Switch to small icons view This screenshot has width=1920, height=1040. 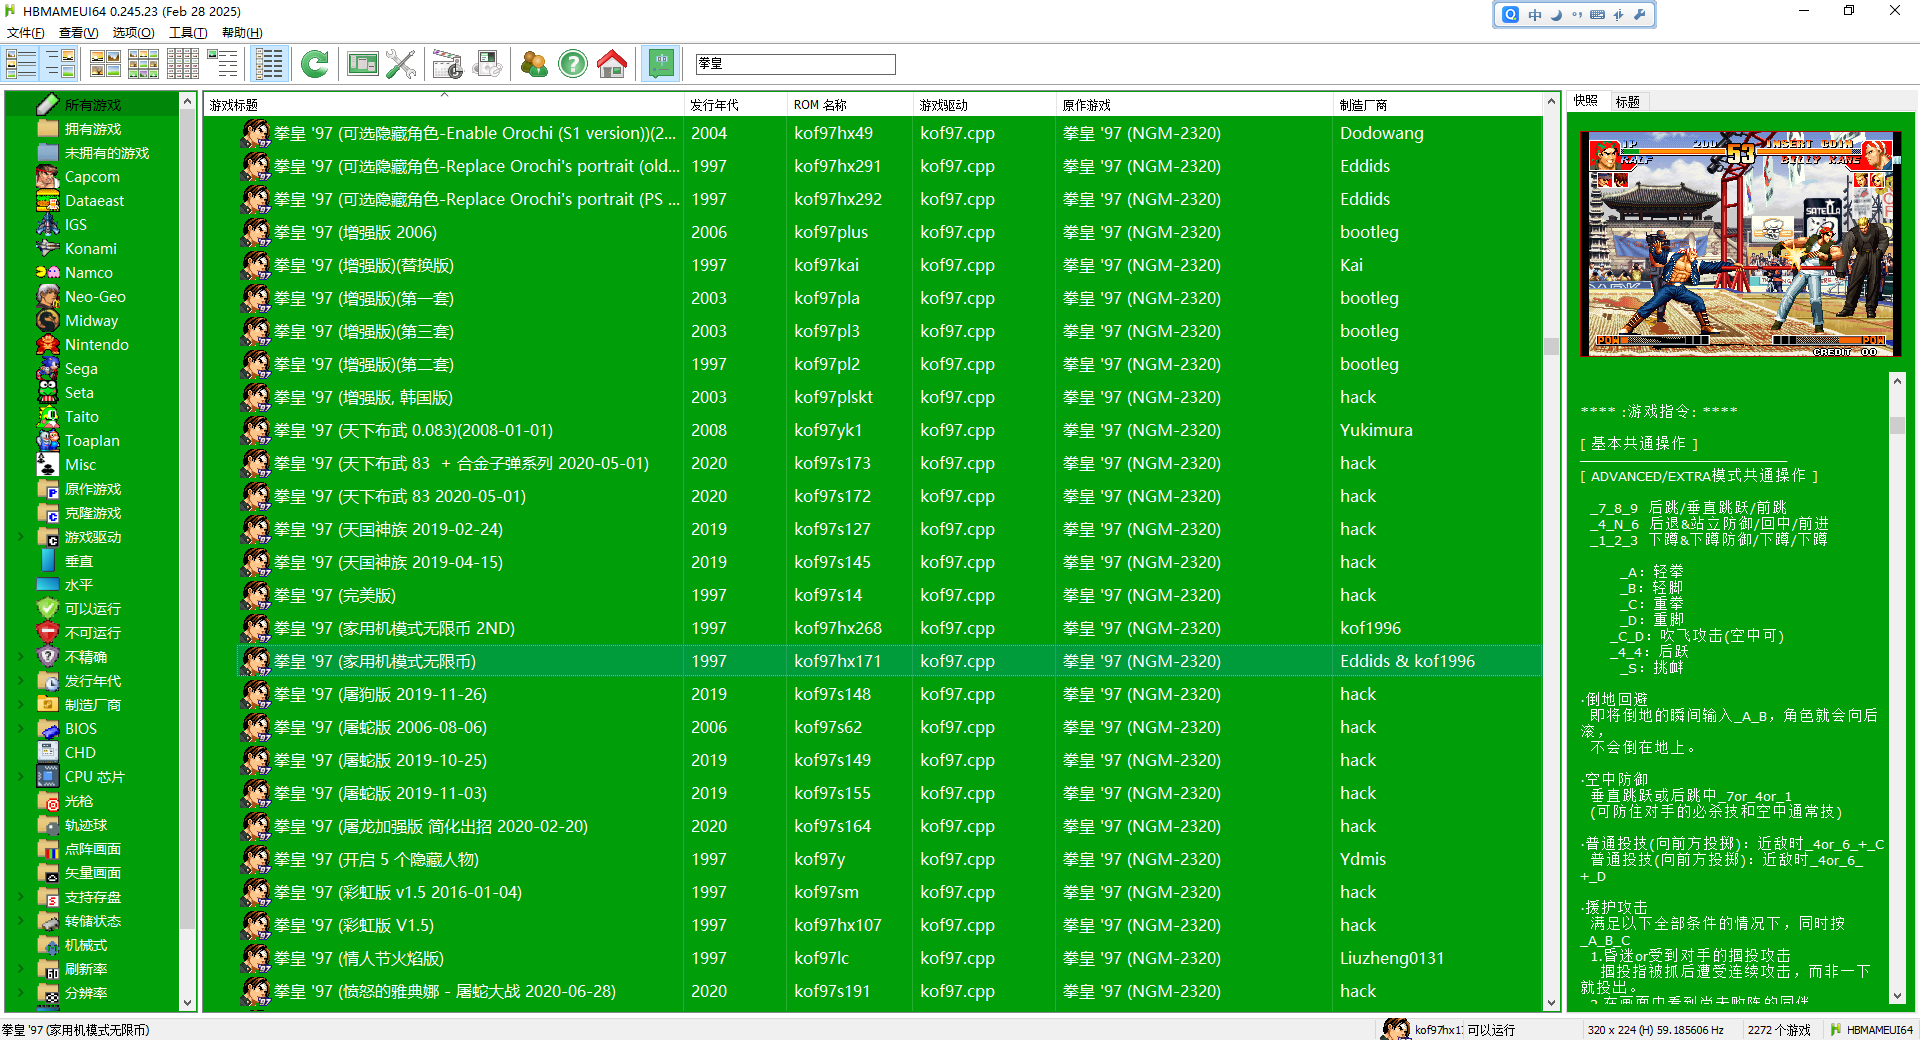point(143,64)
